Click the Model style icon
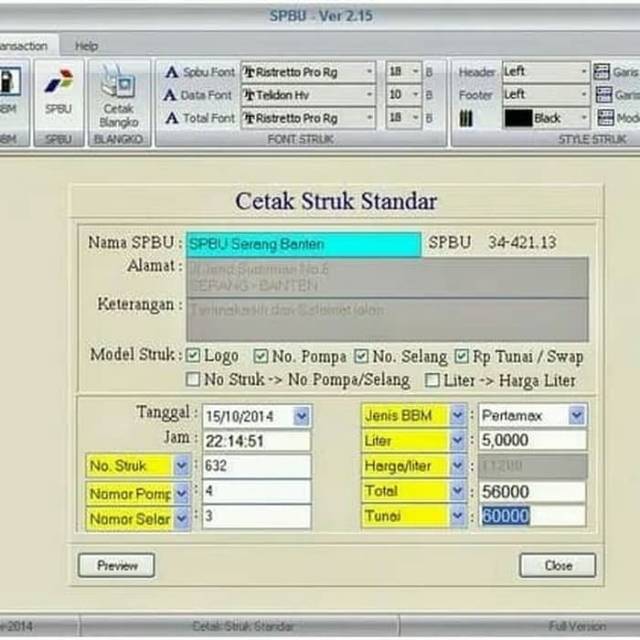Viewport: 640px width, 640px height. [602, 118]
